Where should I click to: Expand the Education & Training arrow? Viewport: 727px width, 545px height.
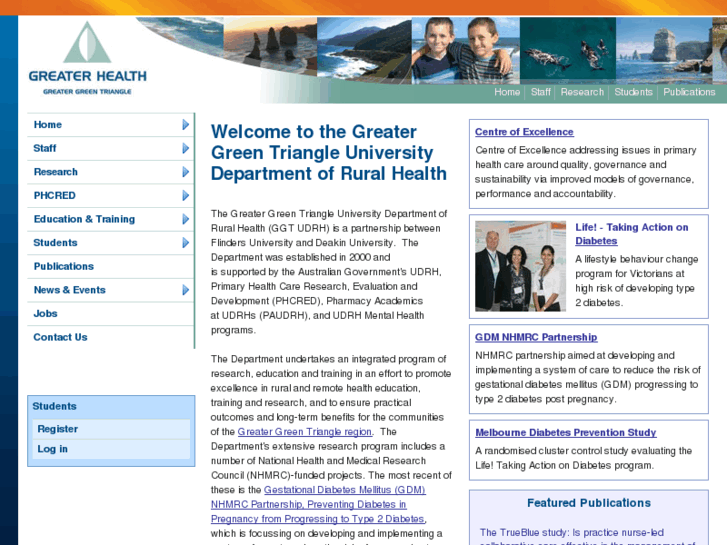[185, 219]
